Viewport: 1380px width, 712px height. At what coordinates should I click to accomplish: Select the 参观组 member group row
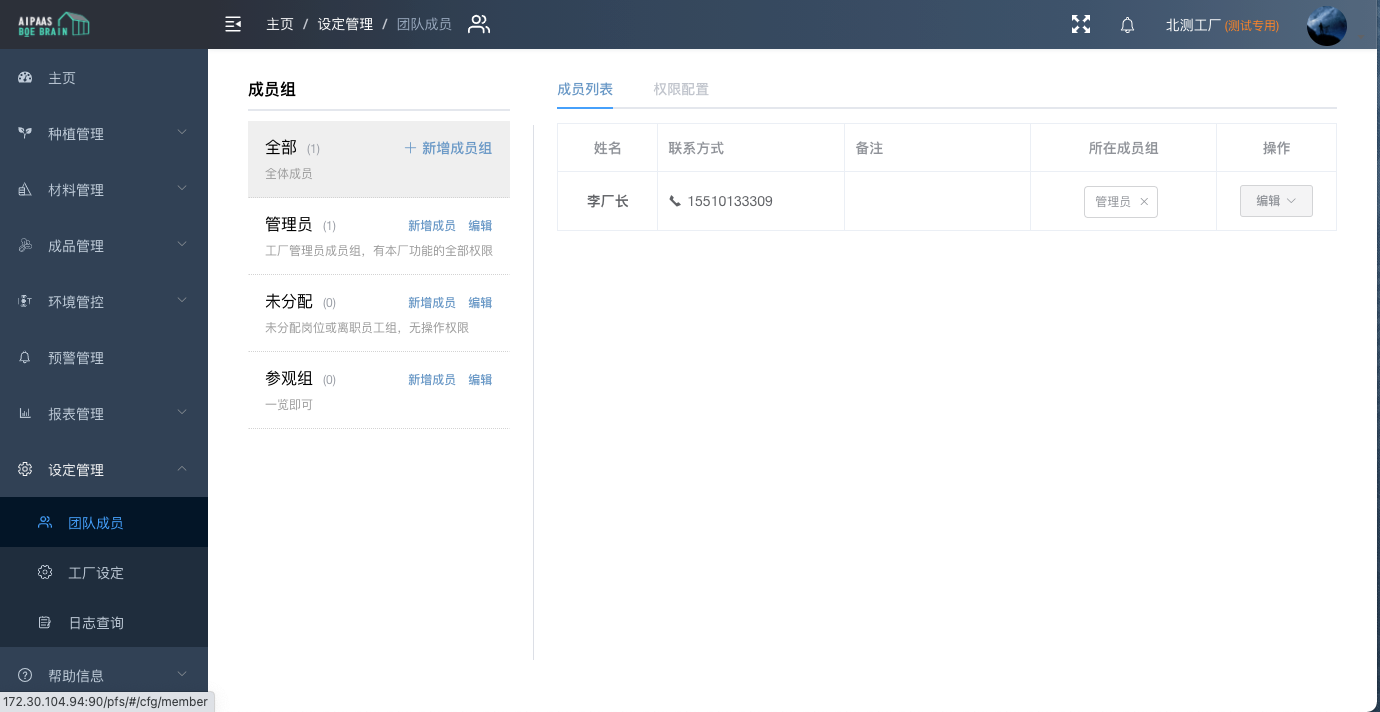379,391
